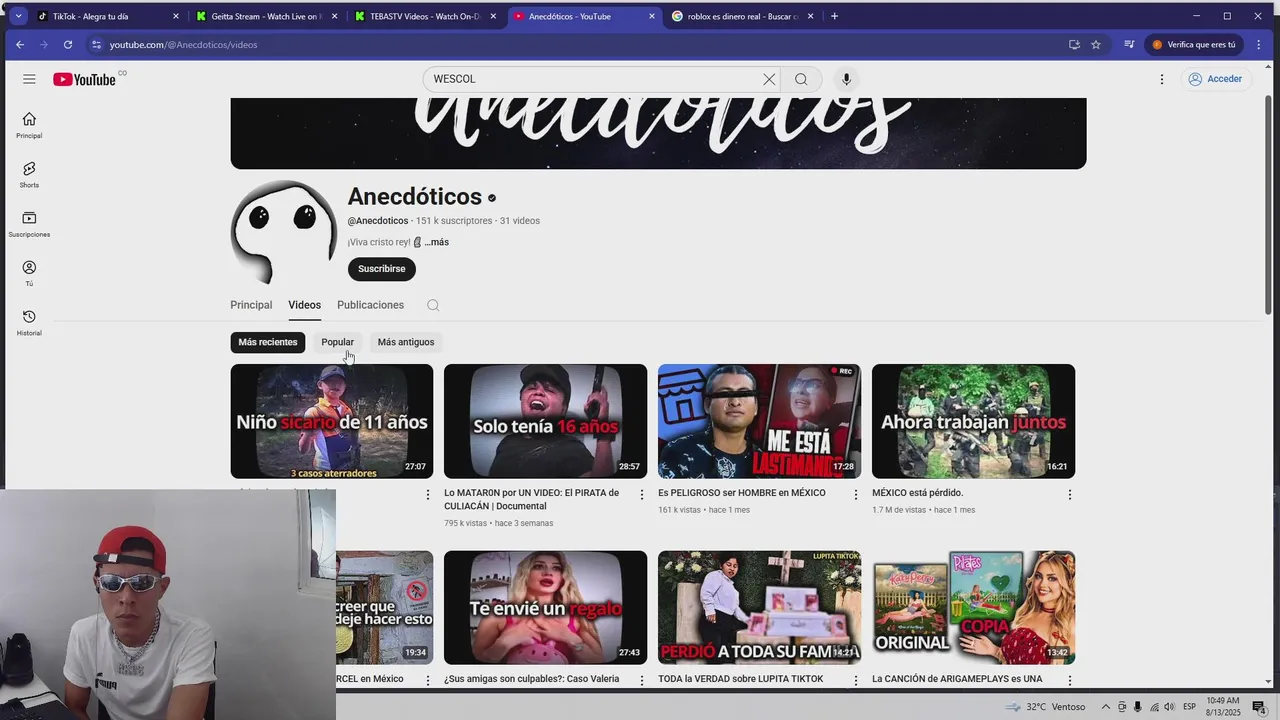The height and width of the screenshot is (720, 1280).
Task: Switch to roblox es dinero real tab
Action: point(742,16)
